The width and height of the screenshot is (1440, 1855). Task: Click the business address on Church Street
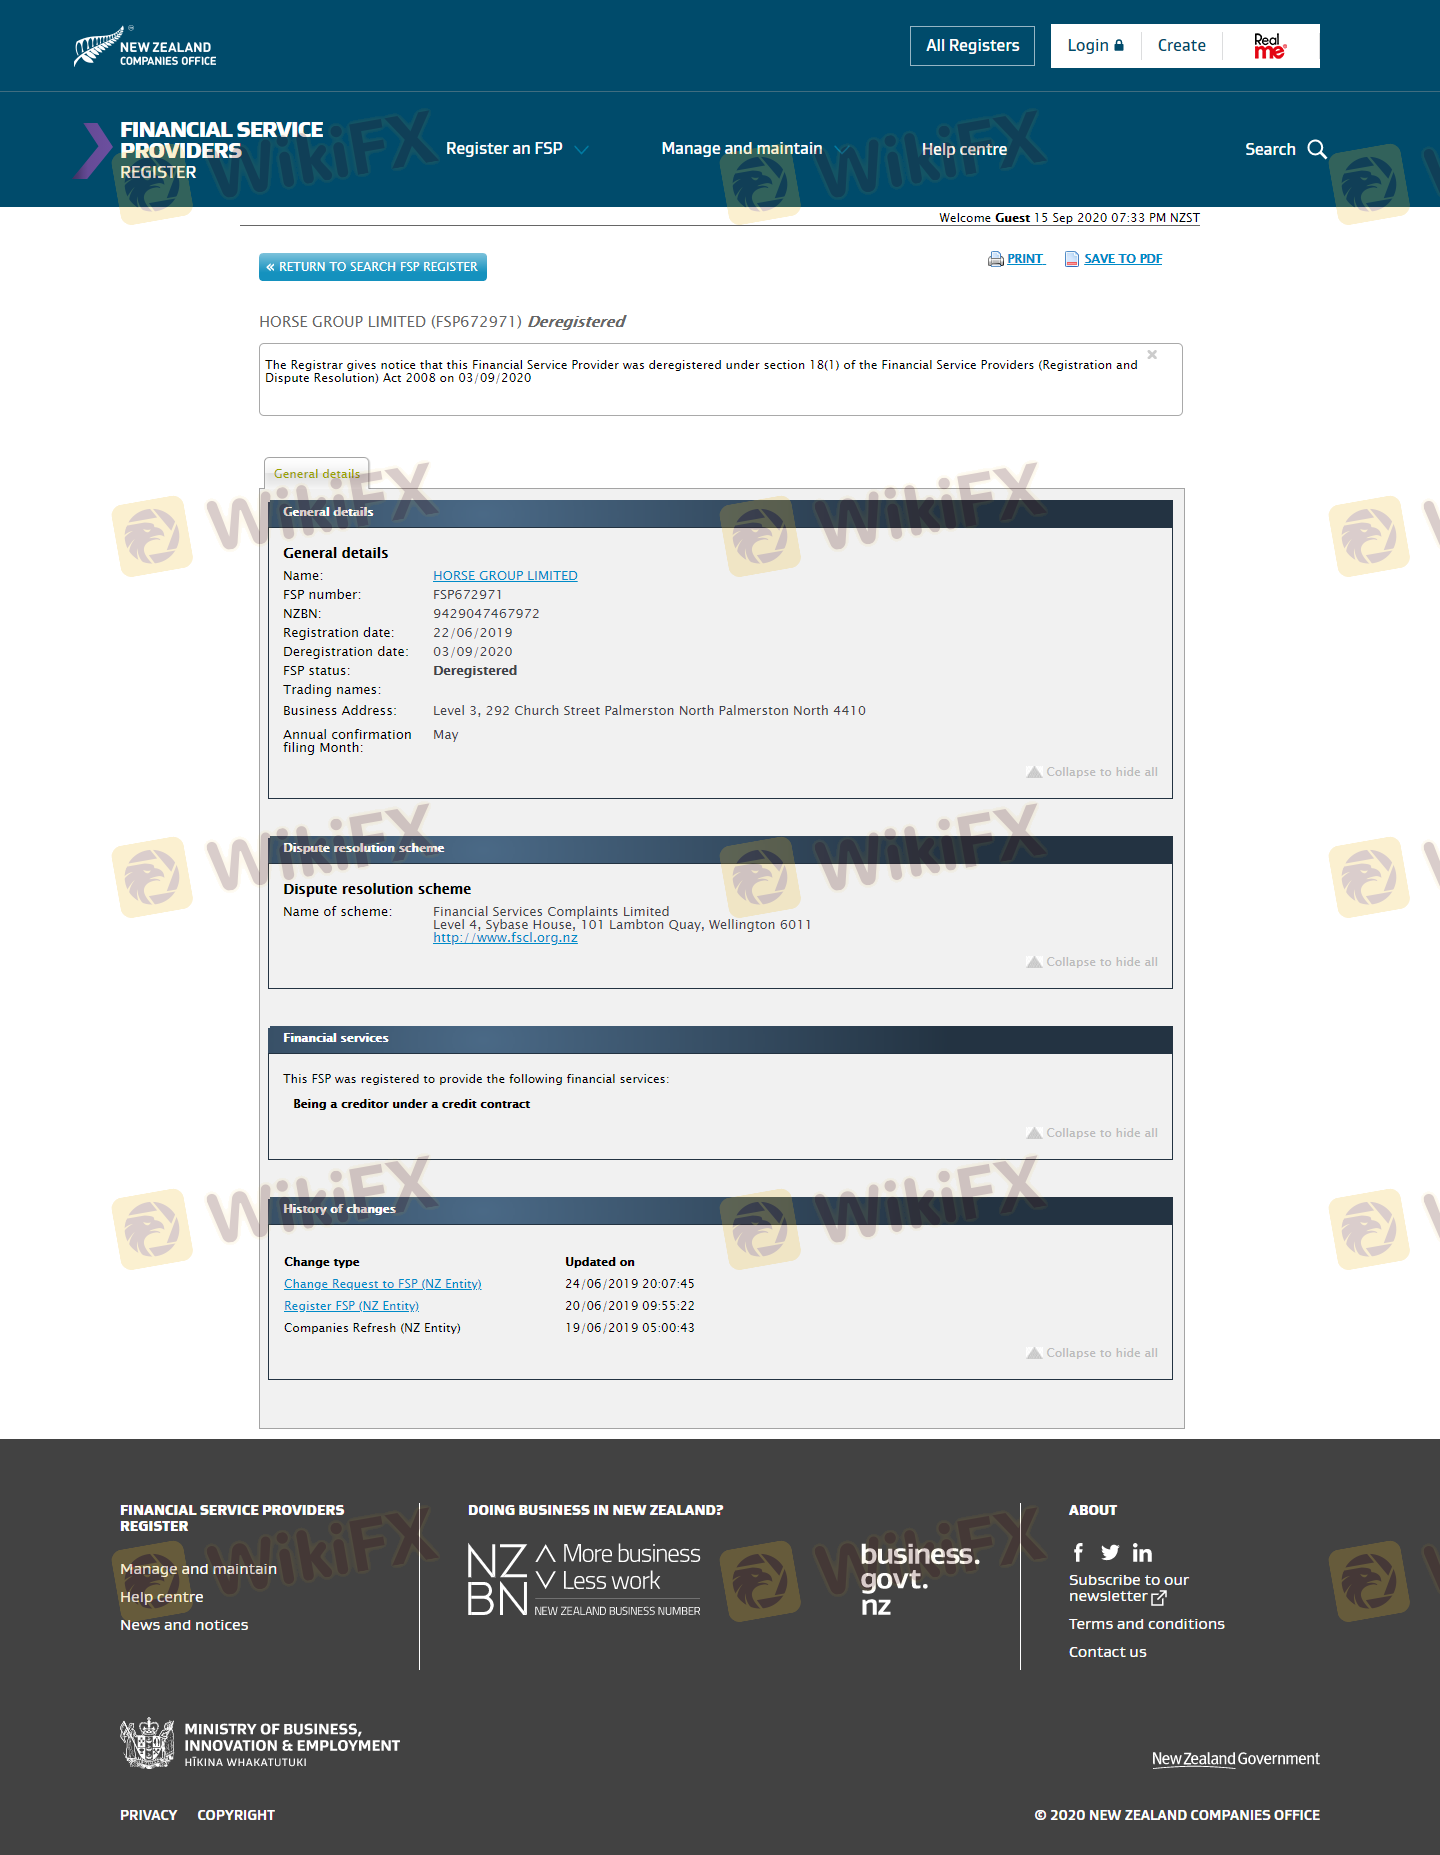[x=649, y=711]
